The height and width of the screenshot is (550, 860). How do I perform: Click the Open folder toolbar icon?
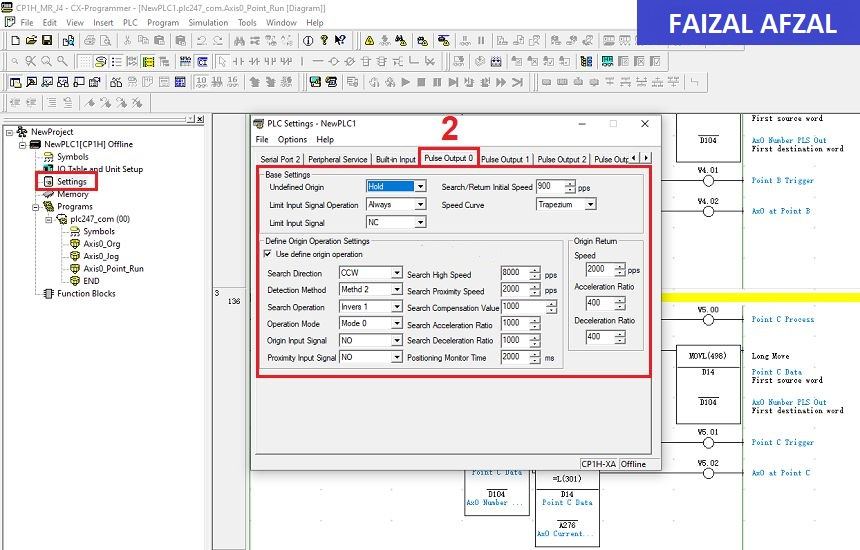coord(31,40)
